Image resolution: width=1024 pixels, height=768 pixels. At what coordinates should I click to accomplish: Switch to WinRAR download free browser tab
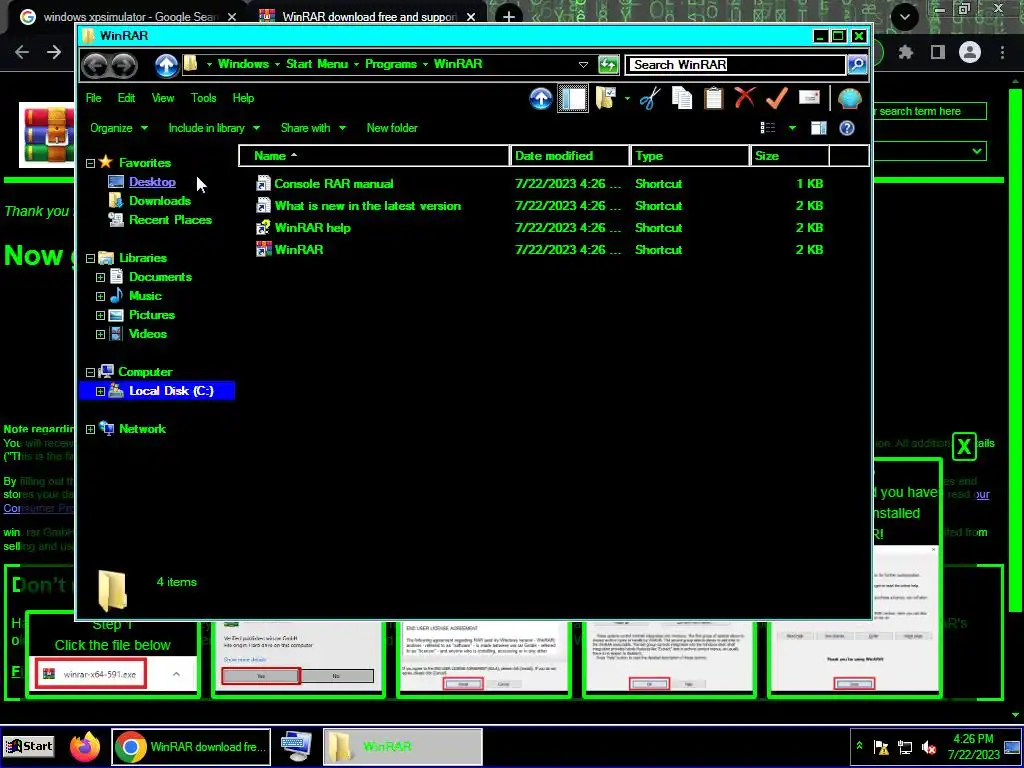point(369,16)
